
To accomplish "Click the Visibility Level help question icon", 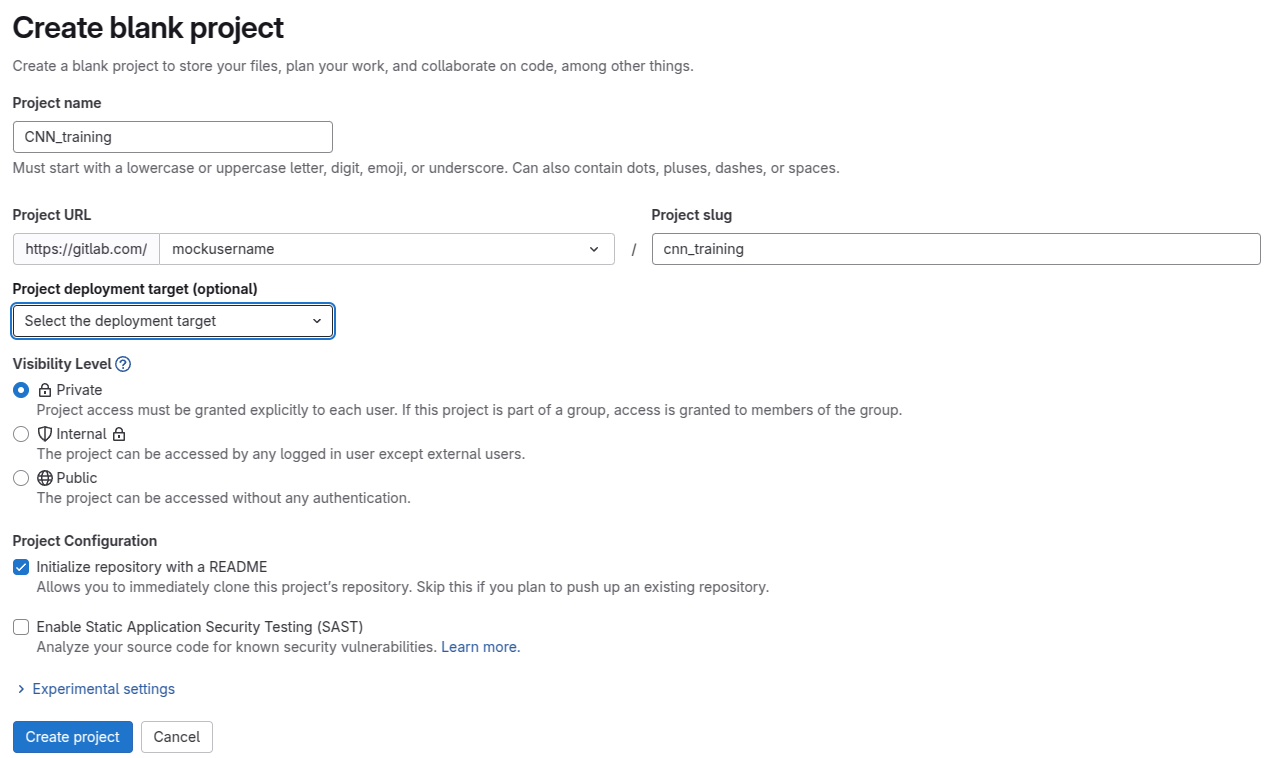I will [123, 364].
